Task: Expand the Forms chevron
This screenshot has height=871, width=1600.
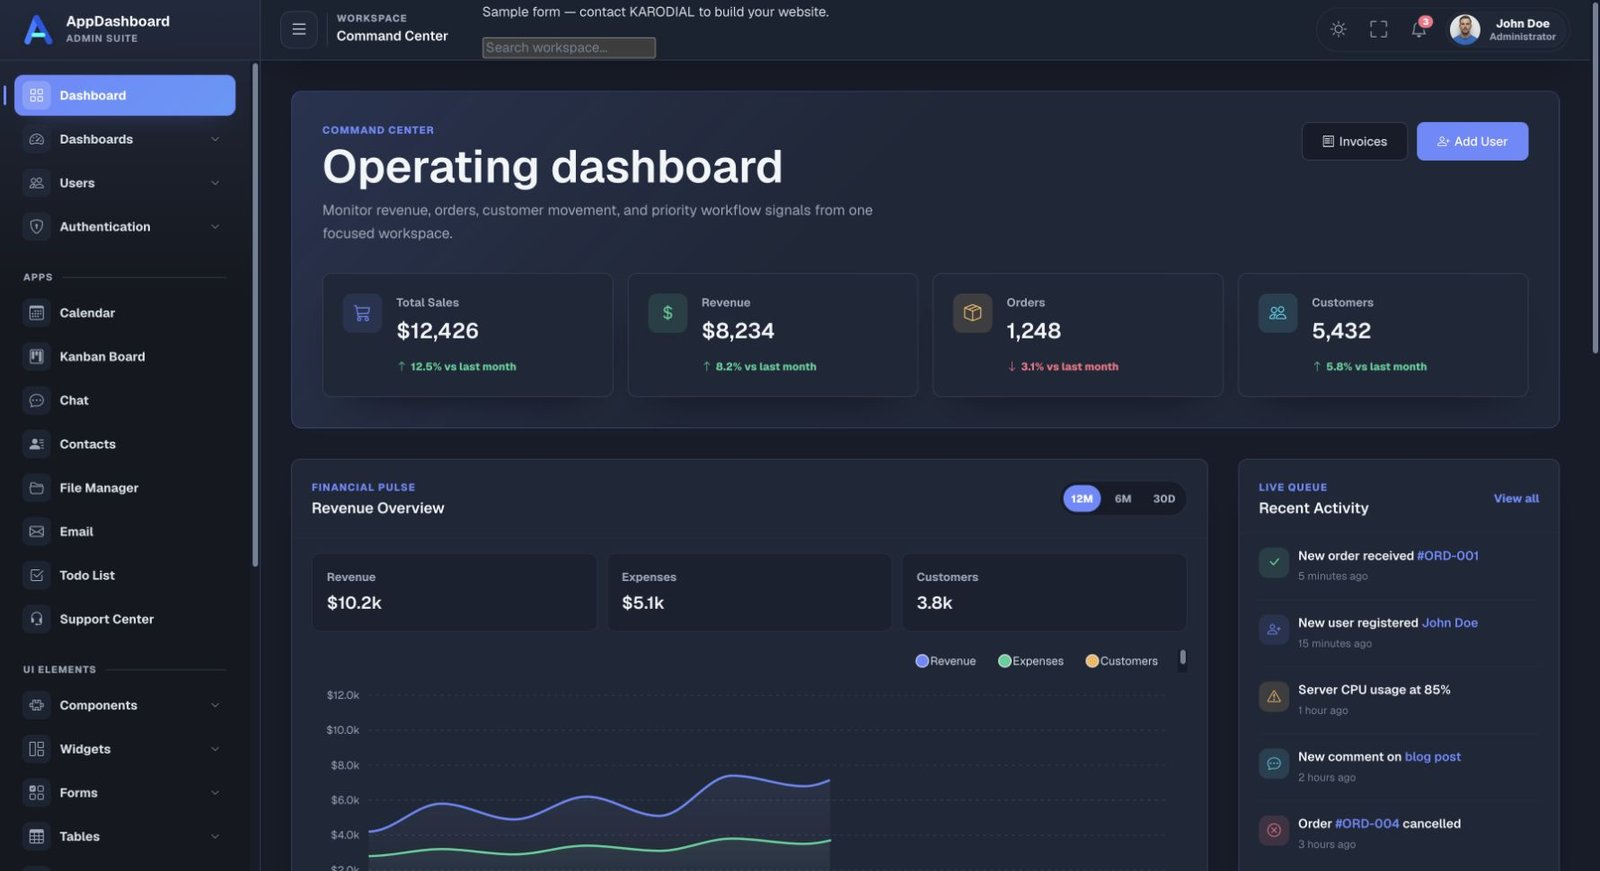Action: 215,793
